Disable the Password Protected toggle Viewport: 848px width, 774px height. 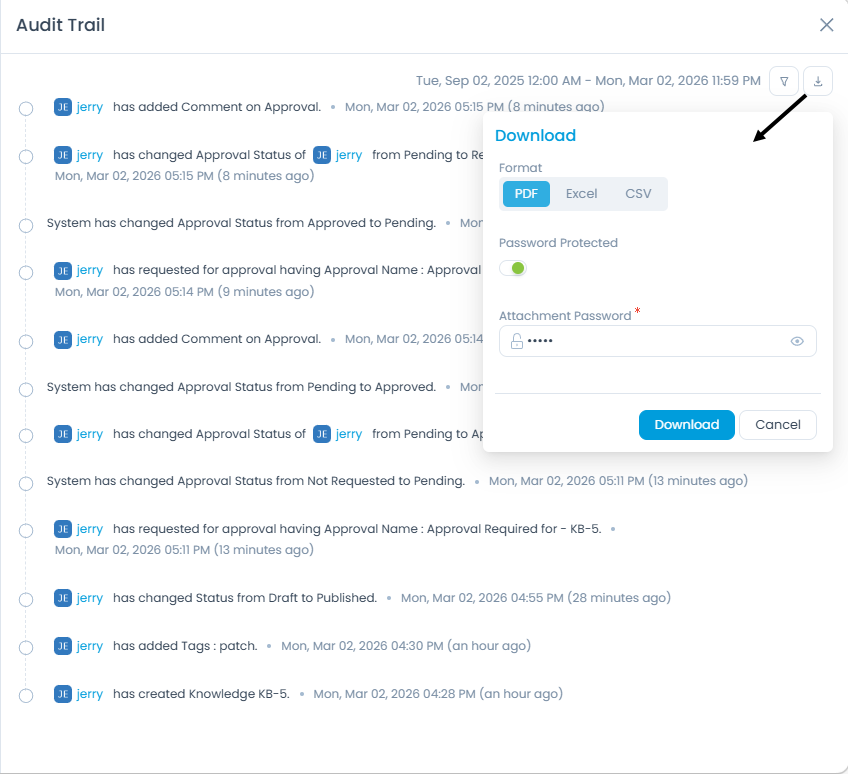tap(513, 268)
